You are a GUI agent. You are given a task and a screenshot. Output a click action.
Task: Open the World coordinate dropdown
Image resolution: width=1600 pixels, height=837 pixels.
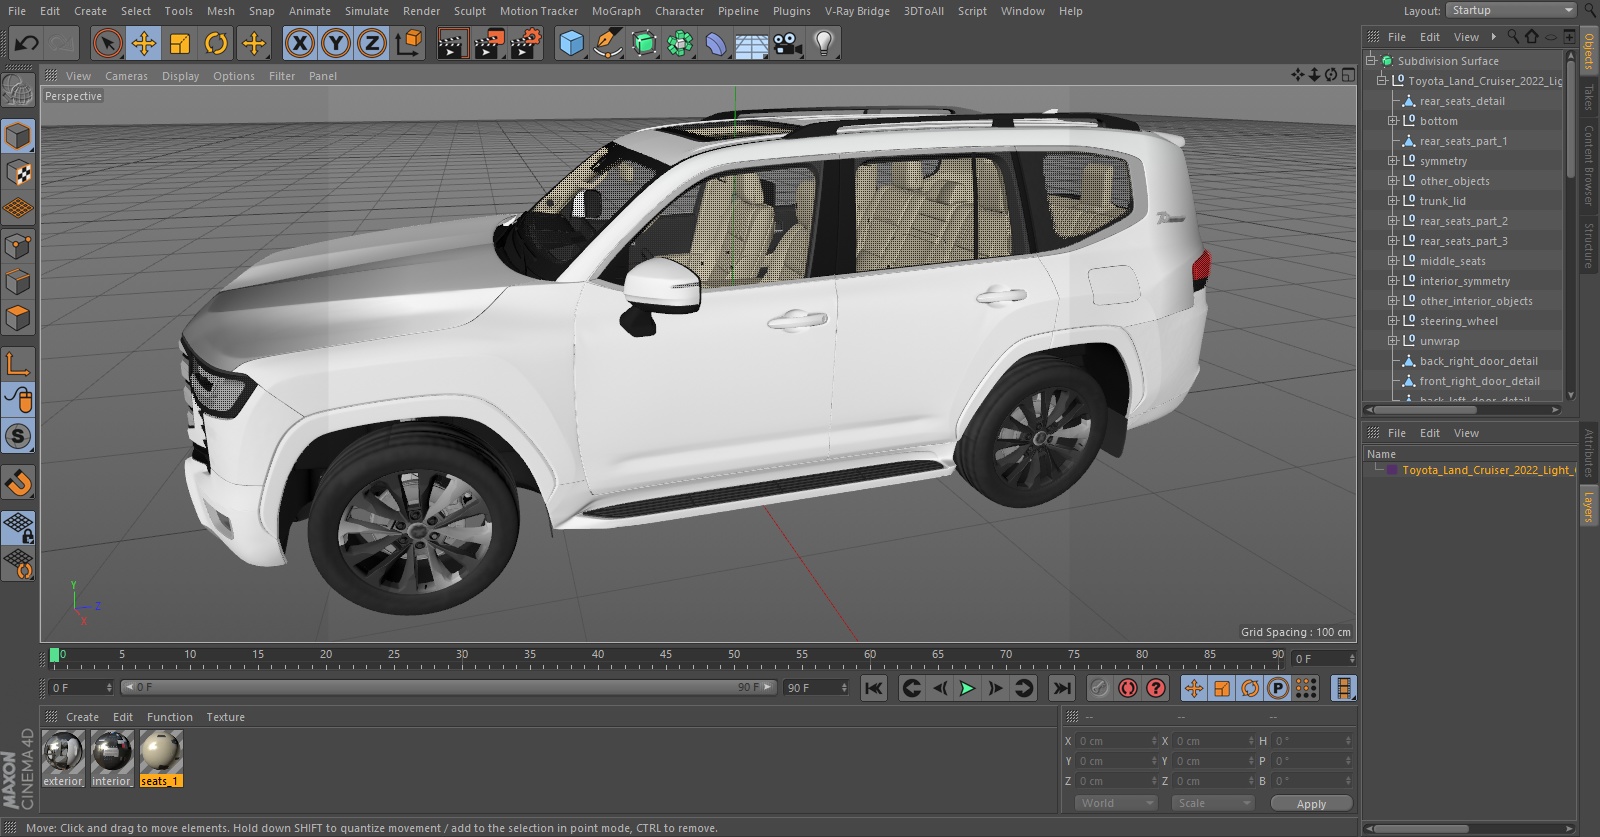(x=1117, y=803)
